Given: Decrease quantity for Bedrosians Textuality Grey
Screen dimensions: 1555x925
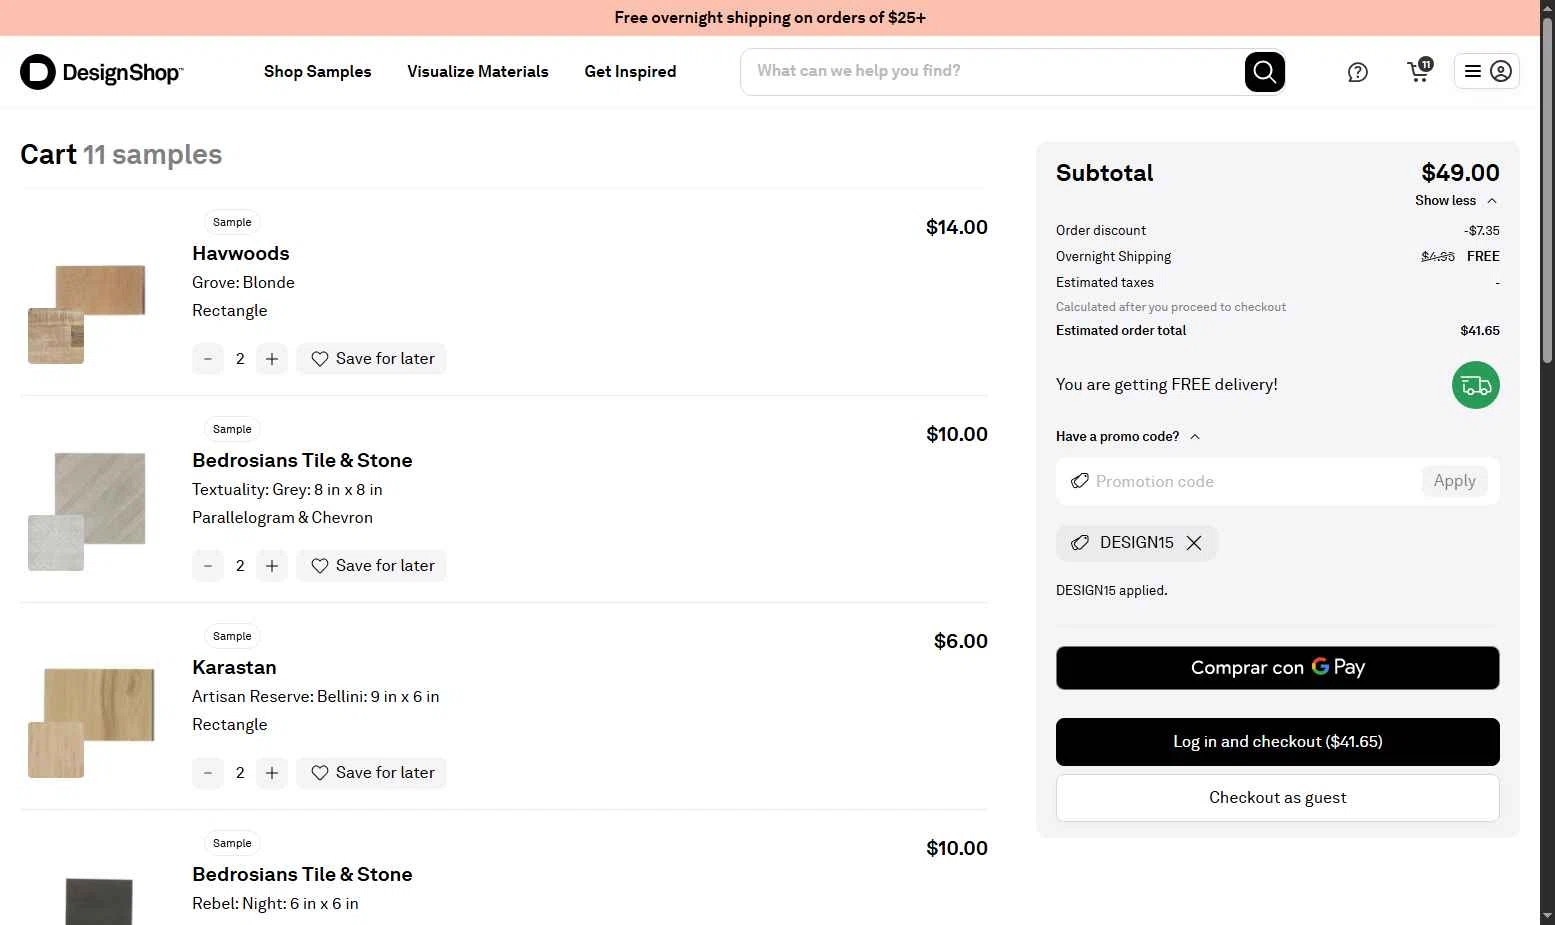Looking at the screenshot, I should 208,566.
